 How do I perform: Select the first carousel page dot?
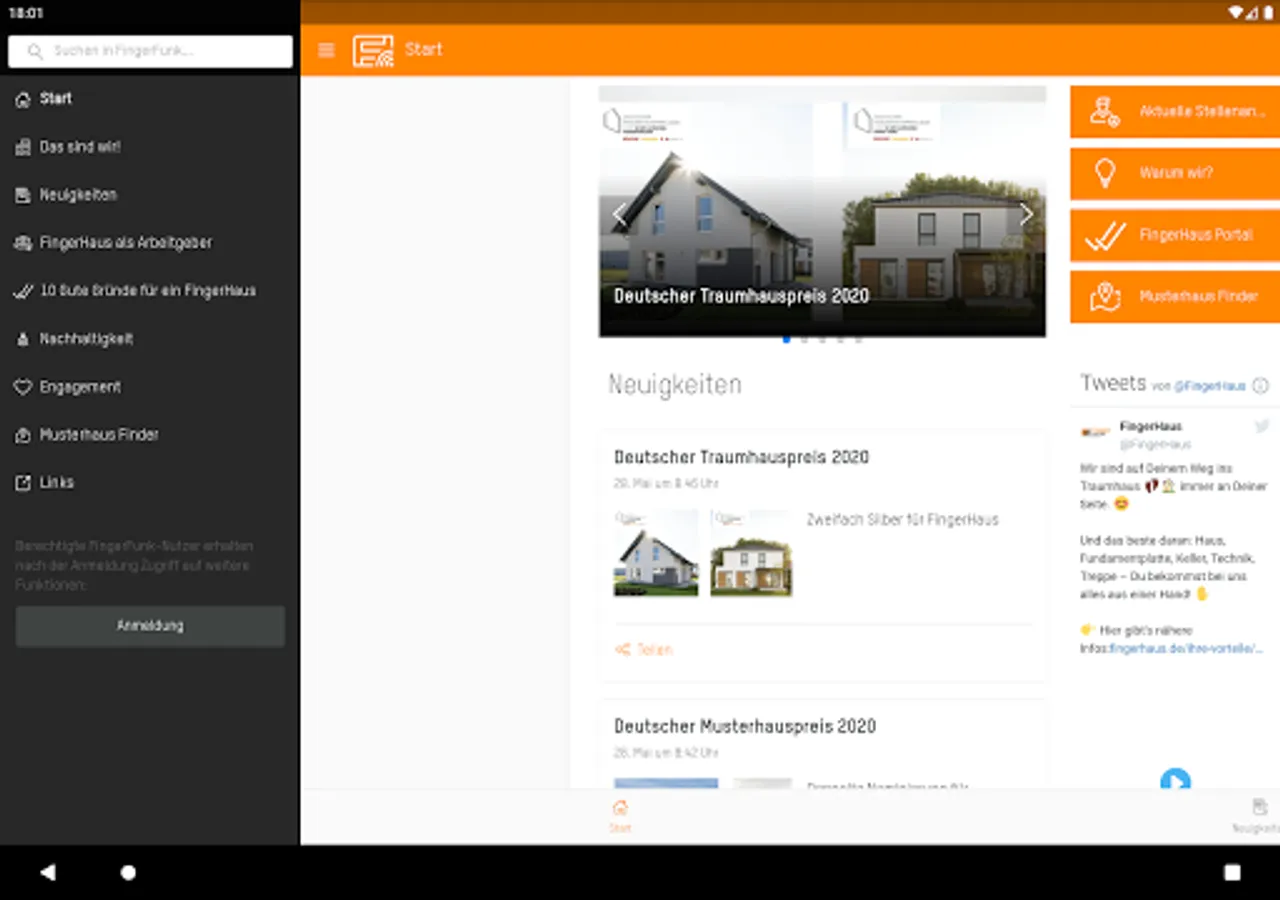click(786, 340)
